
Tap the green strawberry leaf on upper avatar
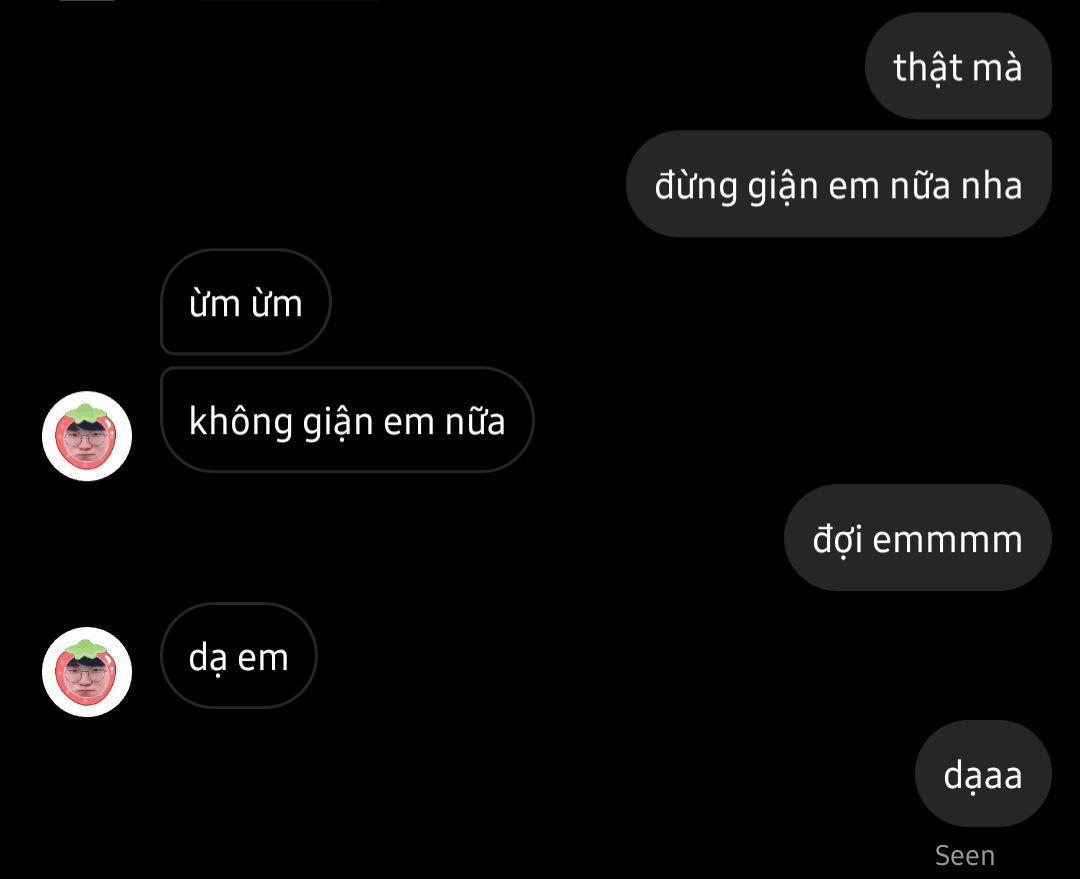85,413
